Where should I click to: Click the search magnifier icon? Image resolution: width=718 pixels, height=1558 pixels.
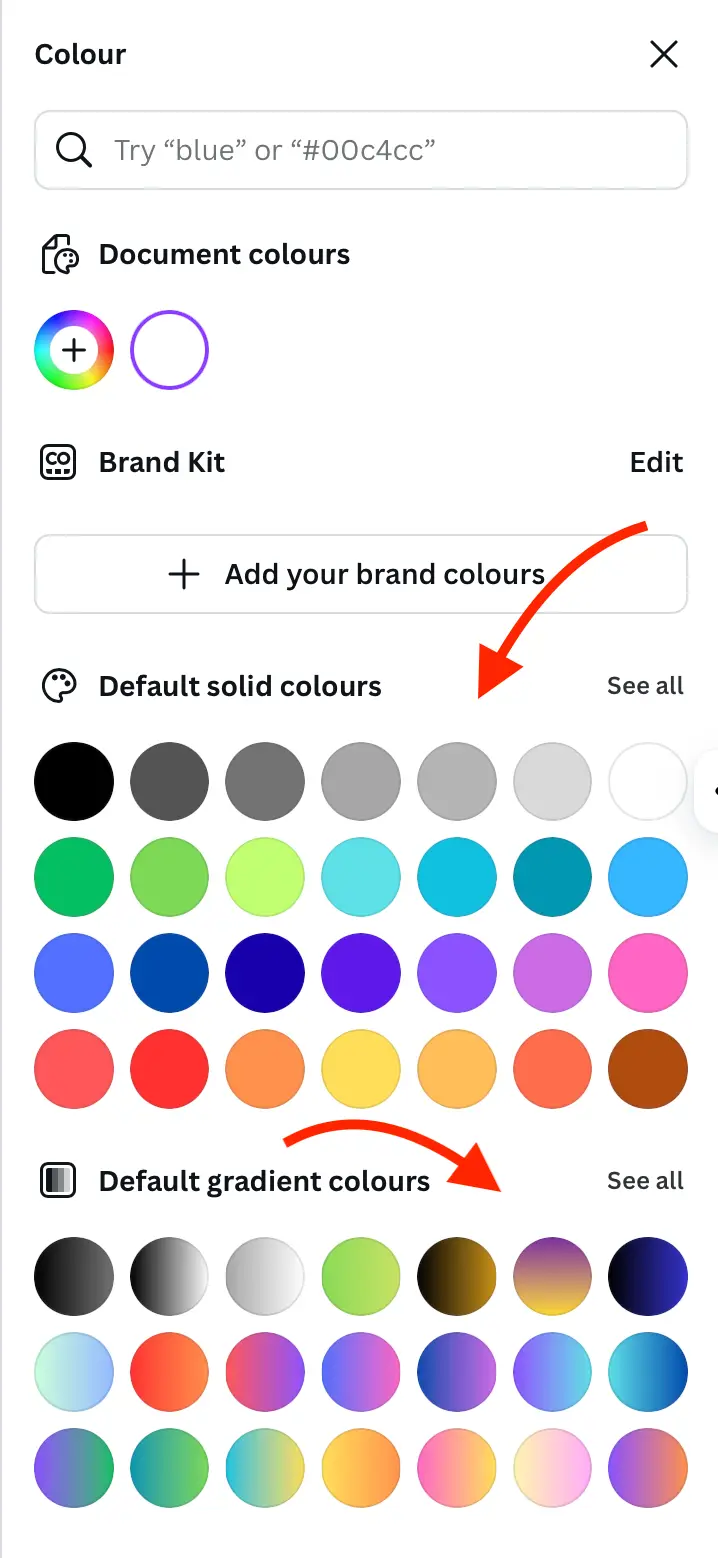[73, 150]
